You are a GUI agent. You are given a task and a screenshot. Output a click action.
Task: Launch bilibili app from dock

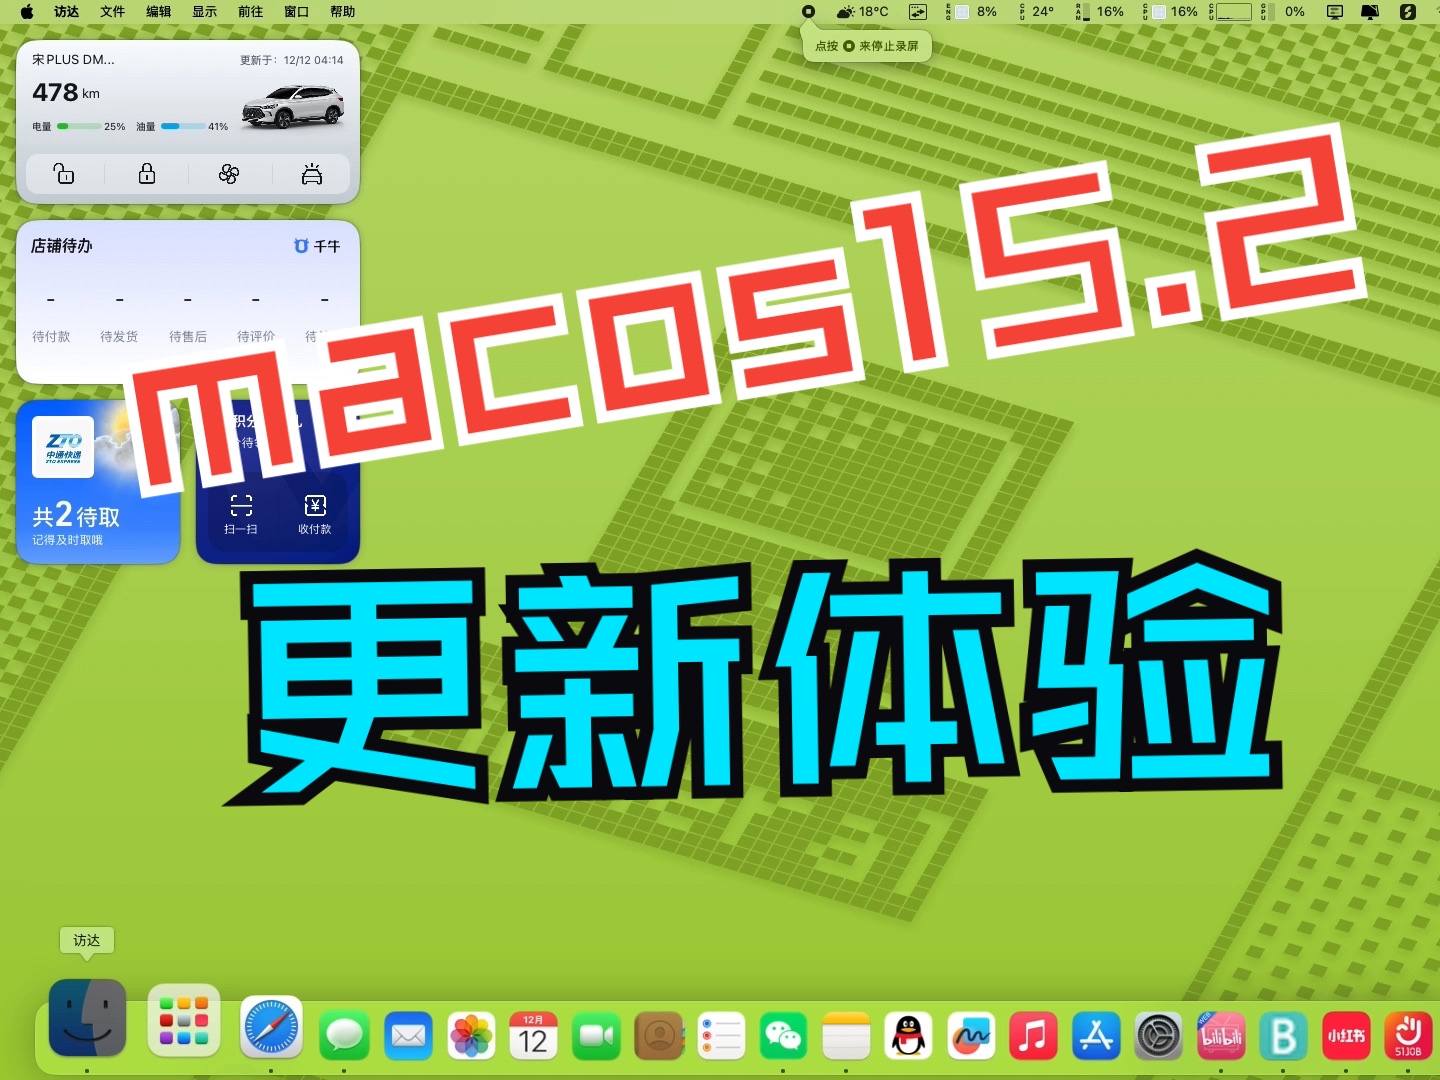[1221, 1035]
